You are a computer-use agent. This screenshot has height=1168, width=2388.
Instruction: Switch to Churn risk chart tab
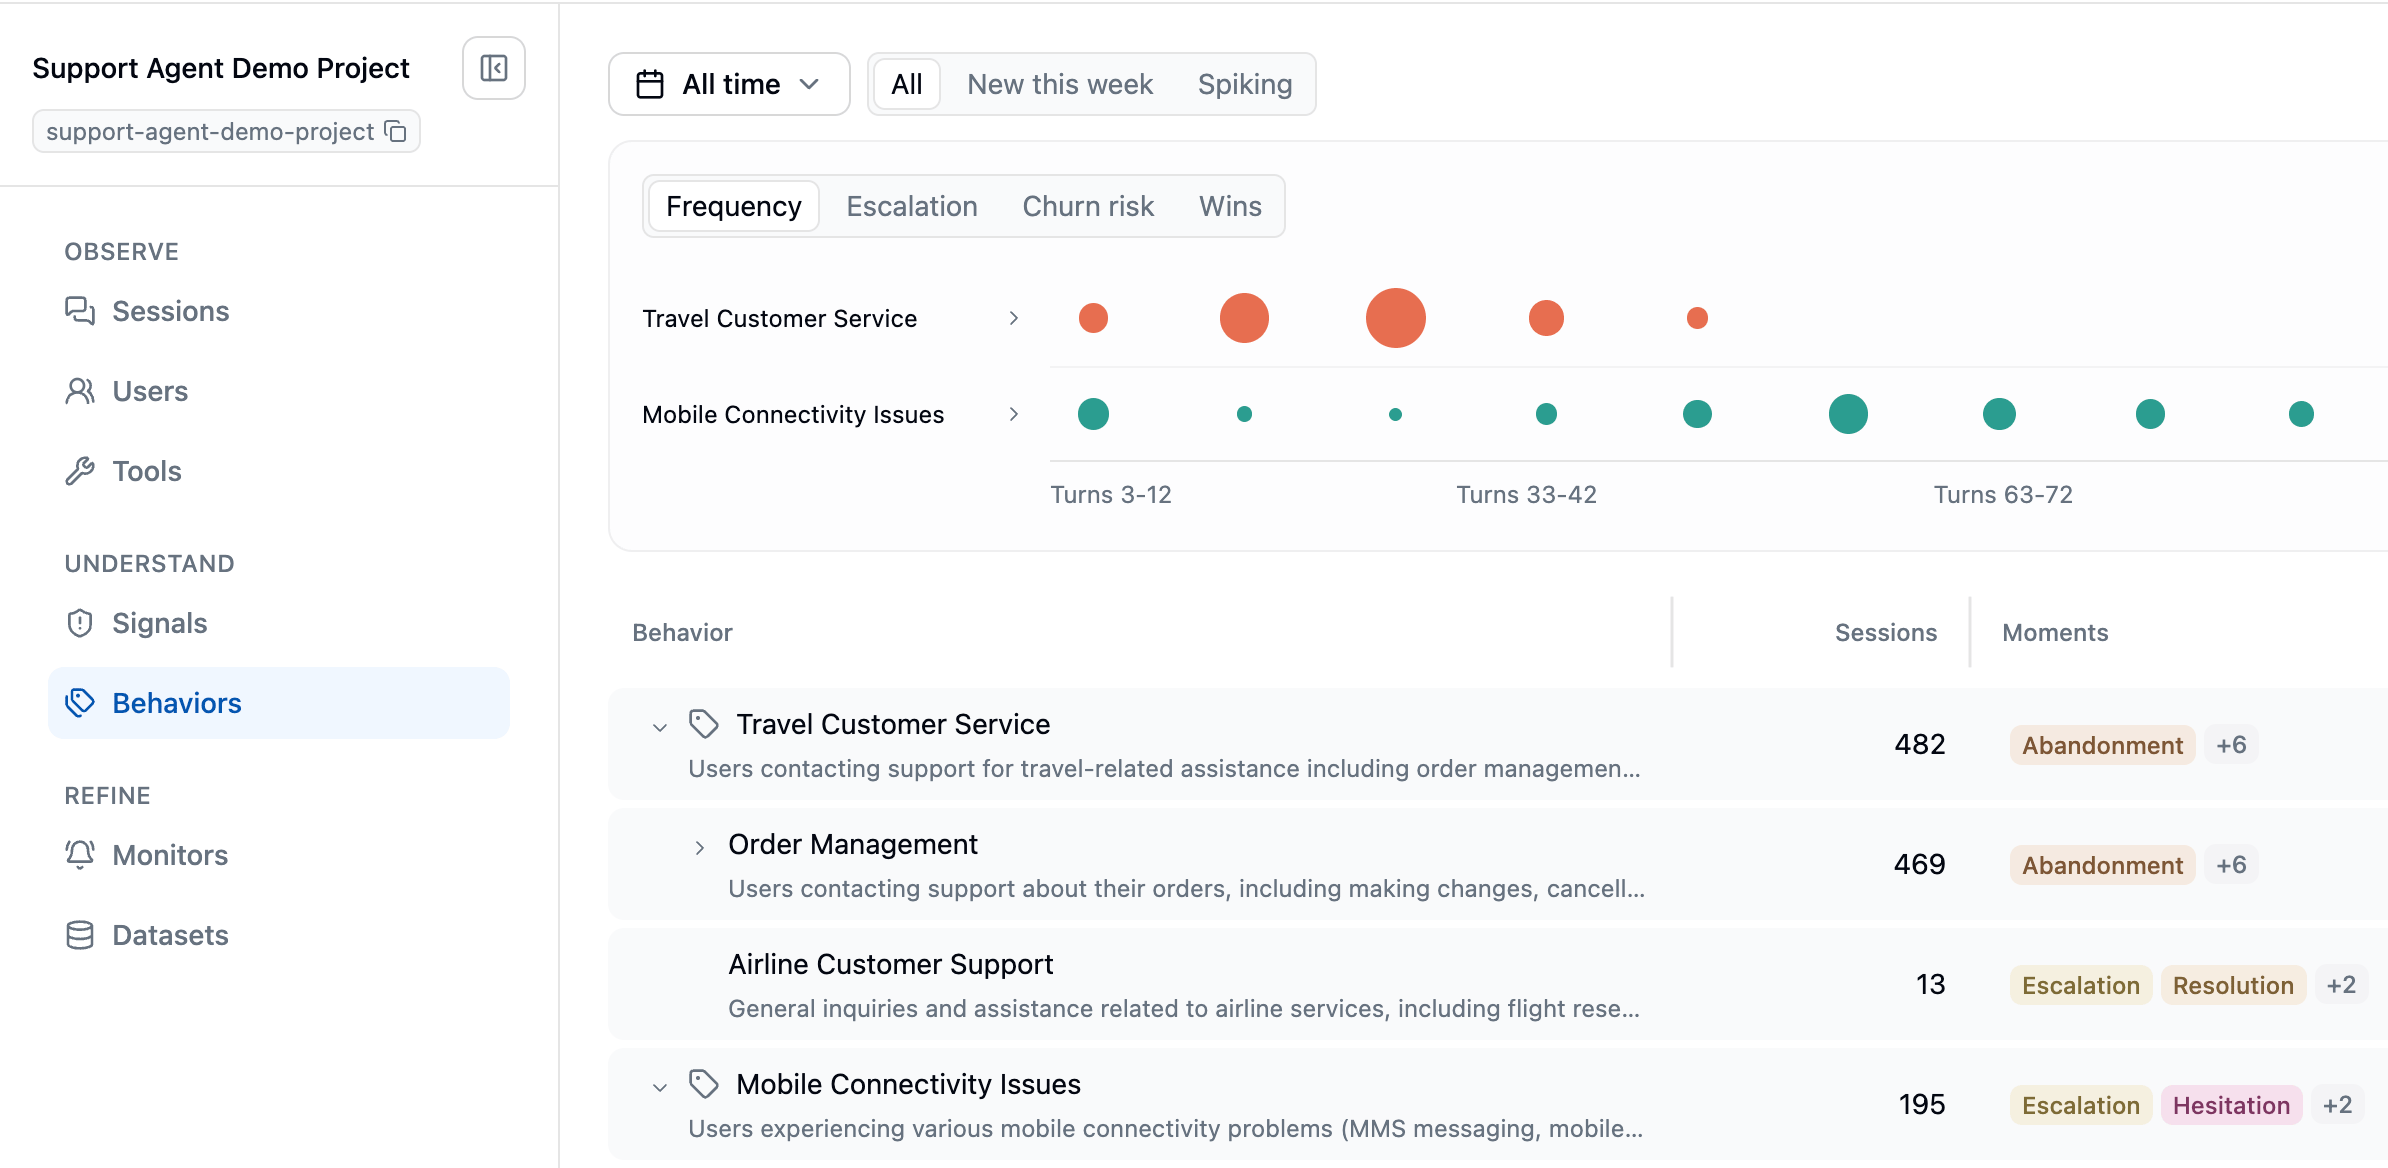coord(1088,206)
